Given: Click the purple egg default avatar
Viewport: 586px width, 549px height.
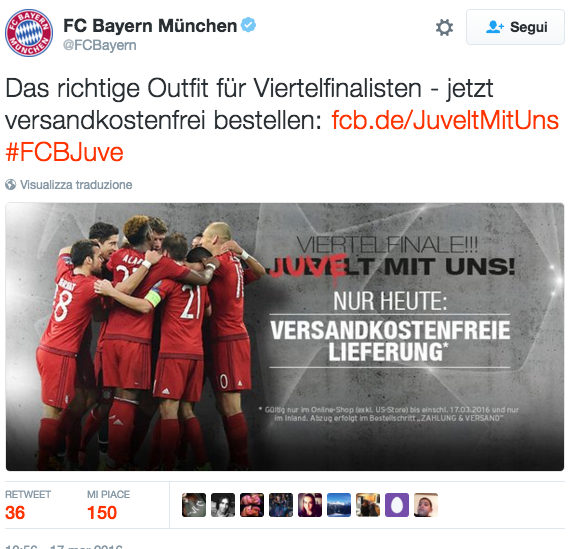Looking at the screenshot, I should [397, 505].
